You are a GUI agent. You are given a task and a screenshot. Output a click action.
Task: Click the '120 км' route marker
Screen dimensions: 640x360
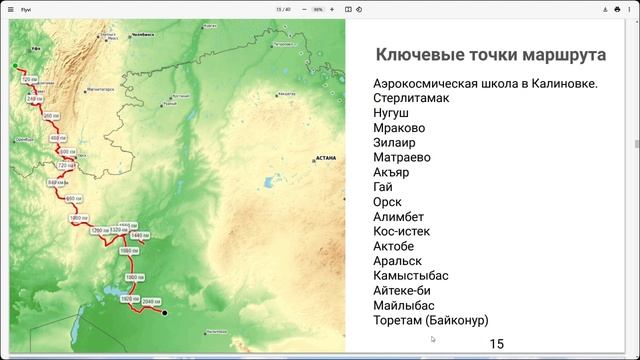click(30, 80)
